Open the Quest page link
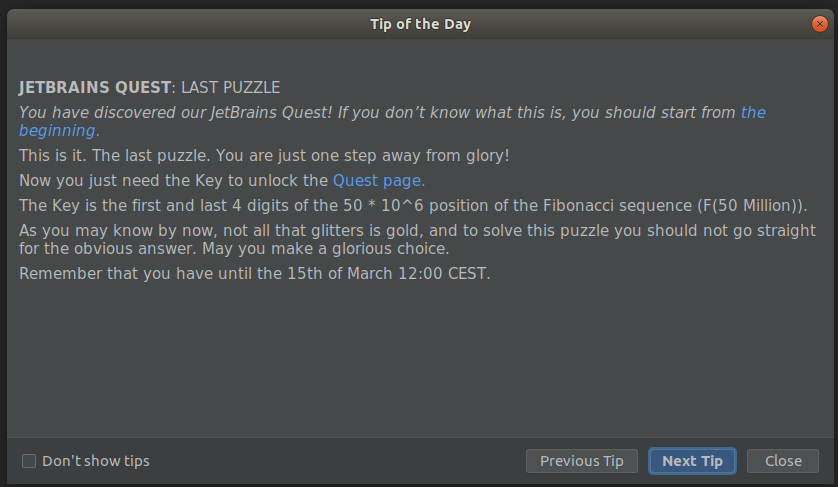The height and width of the screenshot is (487, 838). pyautogui.click(x=379, y=181)
